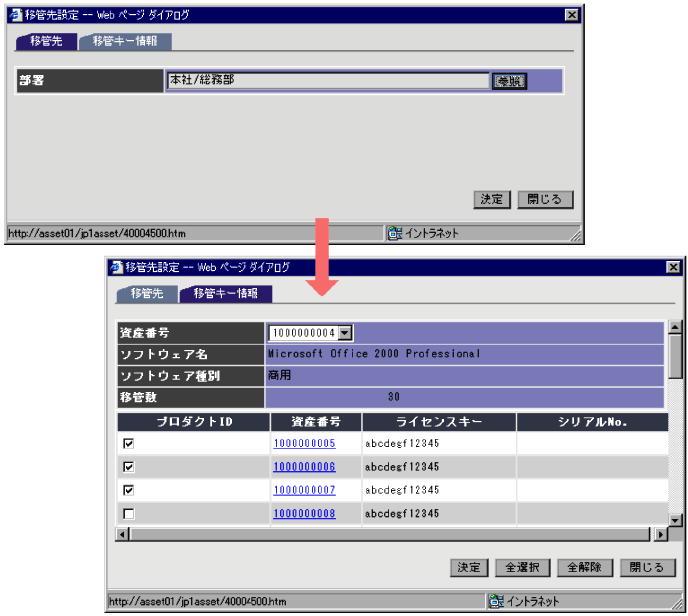Click the intranet zone icon in lower status bar

[x=496, y=601]
